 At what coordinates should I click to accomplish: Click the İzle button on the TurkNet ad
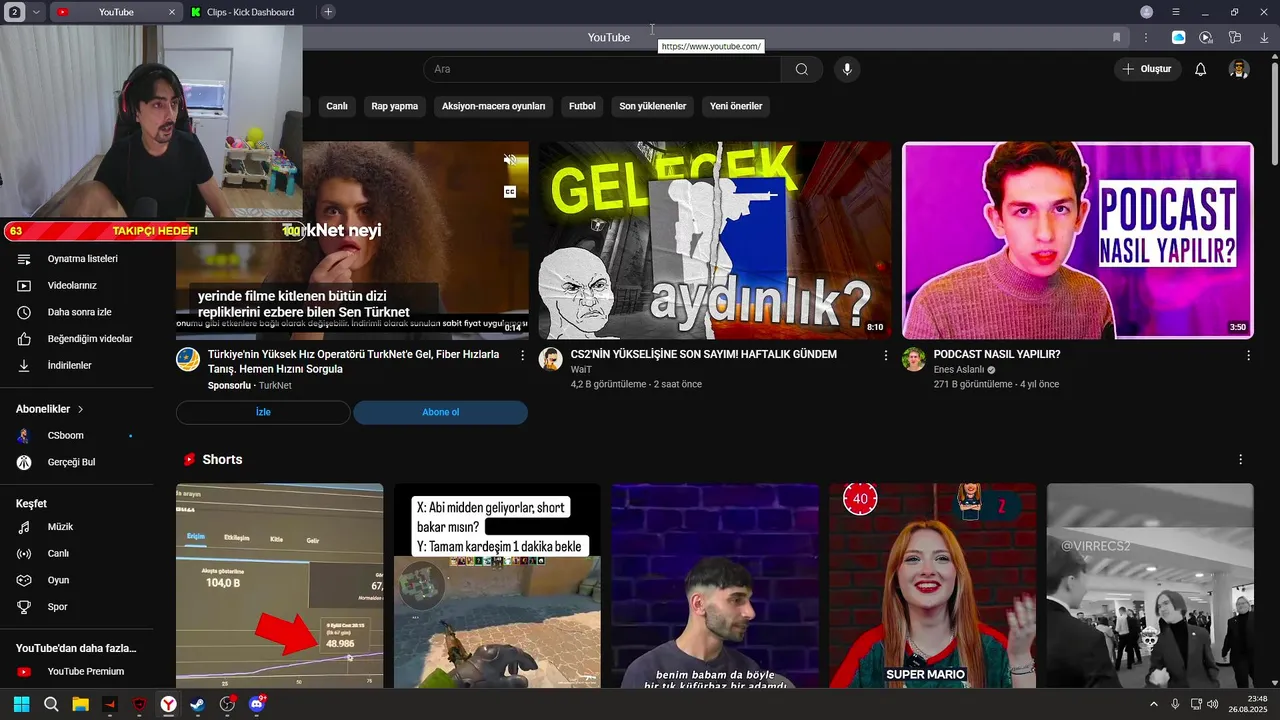click(263, 412)
